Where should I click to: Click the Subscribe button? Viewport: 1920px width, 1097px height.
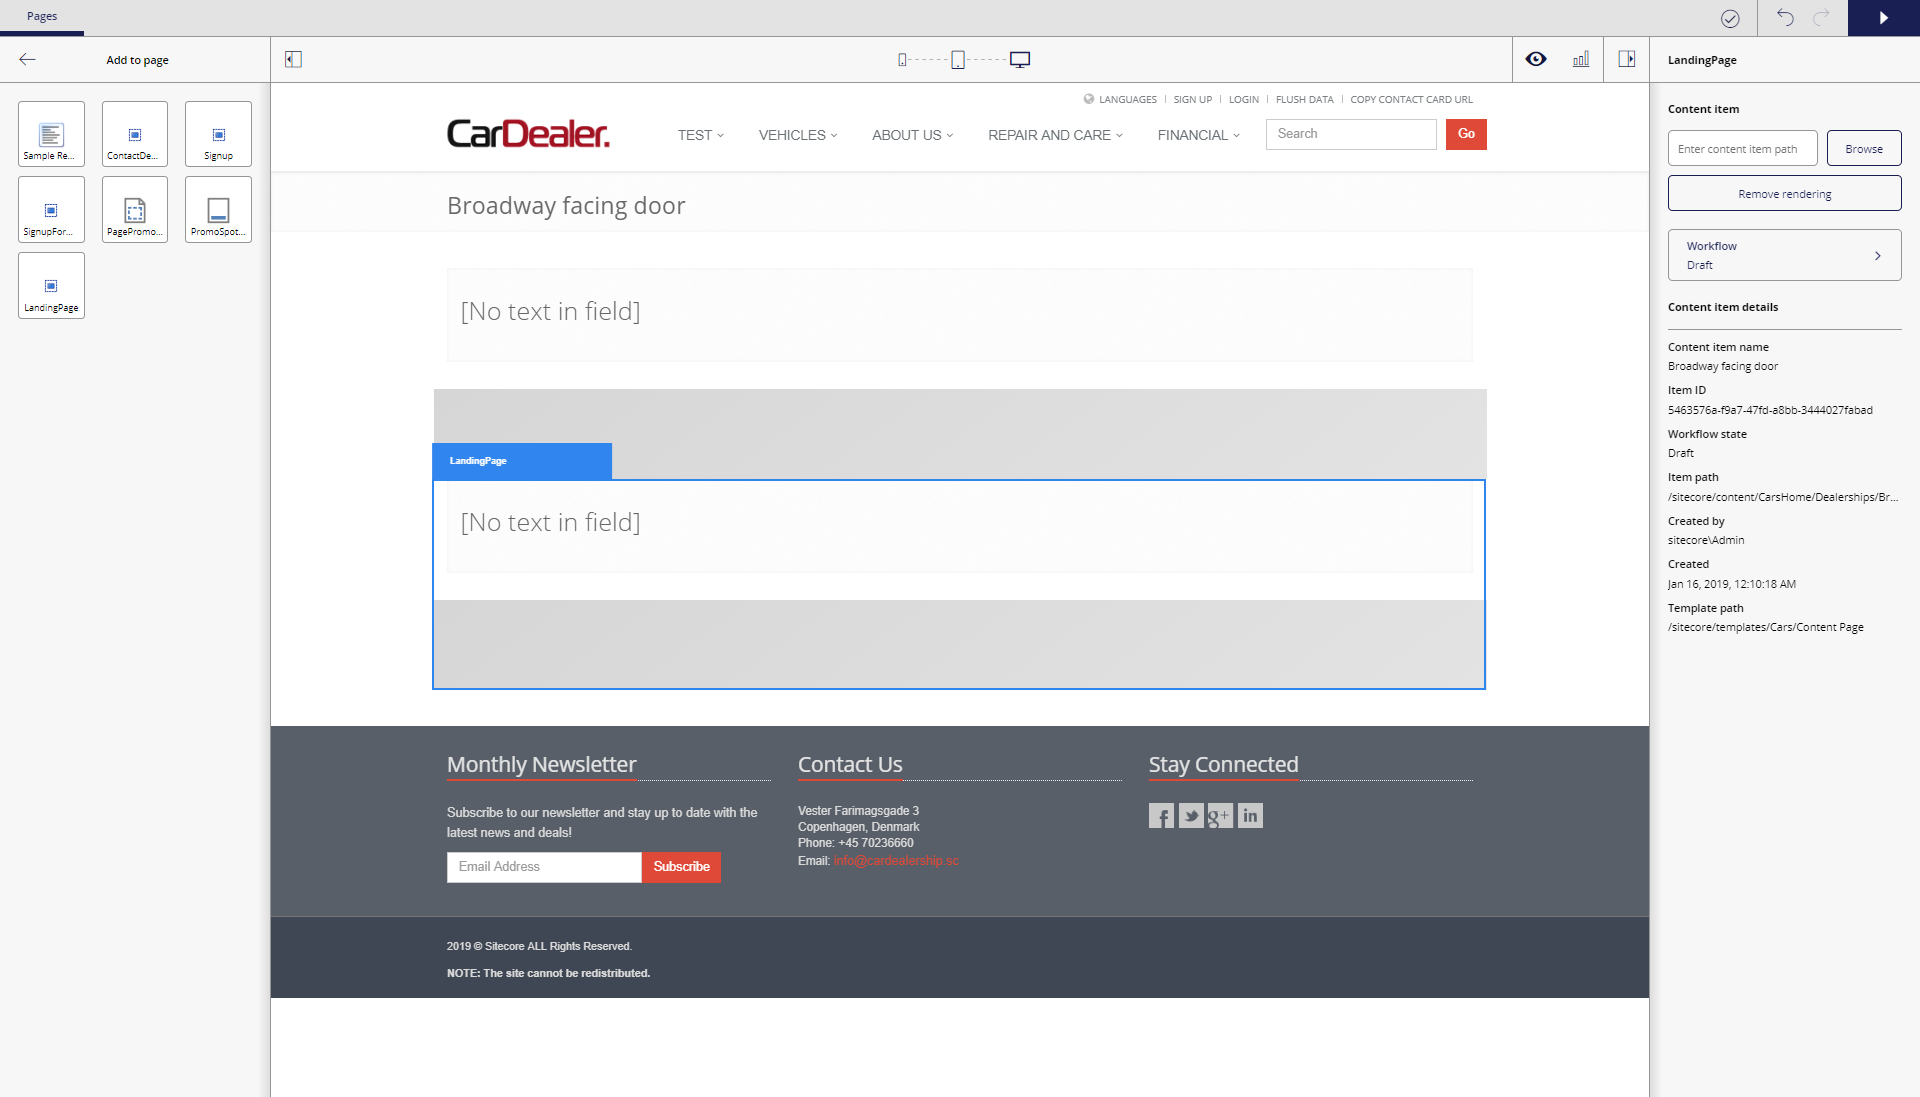(x=681, y=867)
